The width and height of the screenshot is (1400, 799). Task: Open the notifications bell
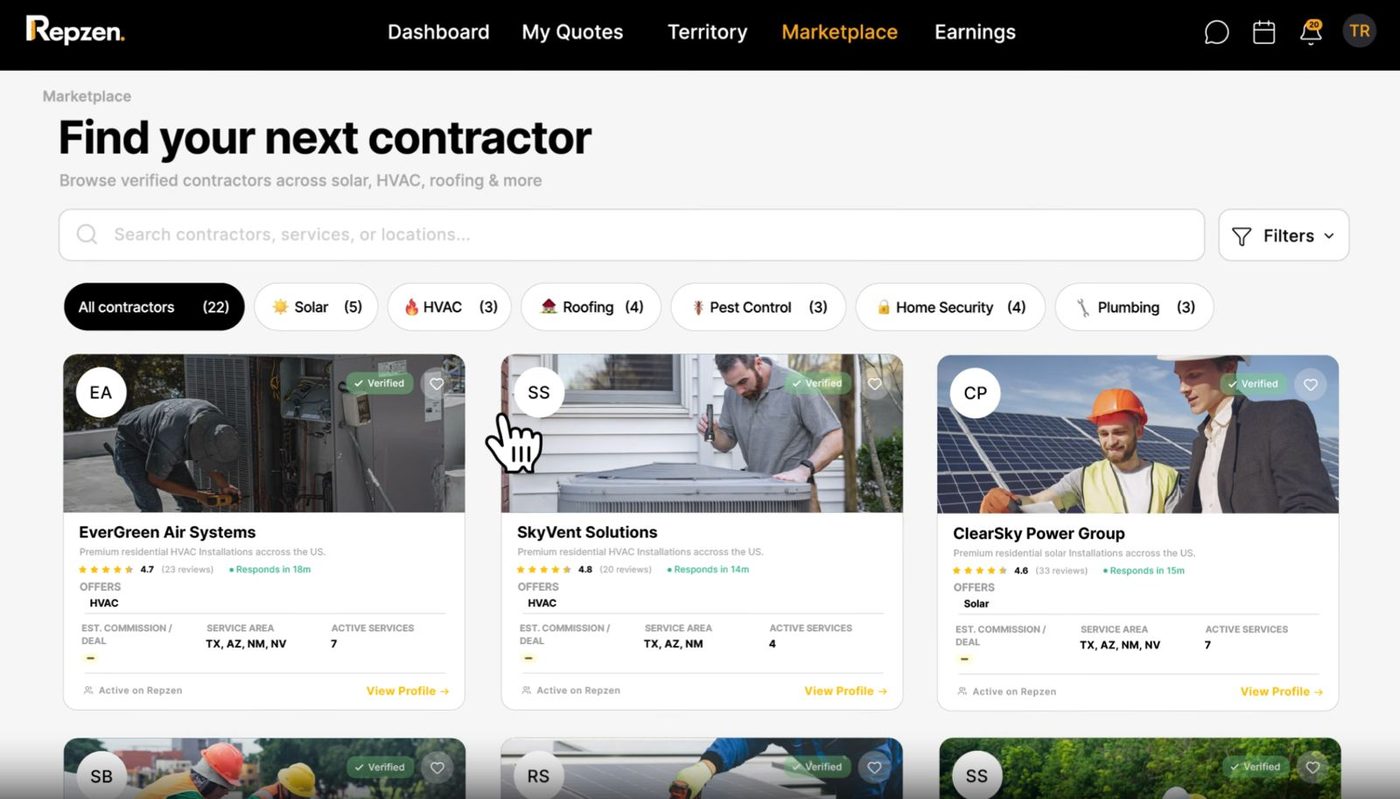1311,32
